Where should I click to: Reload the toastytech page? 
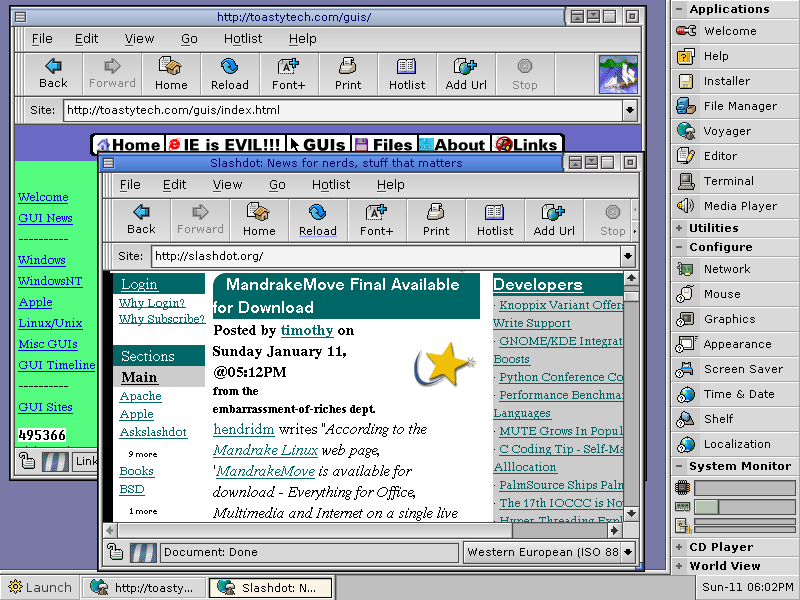pyautogui.click(x=230, y=74)
